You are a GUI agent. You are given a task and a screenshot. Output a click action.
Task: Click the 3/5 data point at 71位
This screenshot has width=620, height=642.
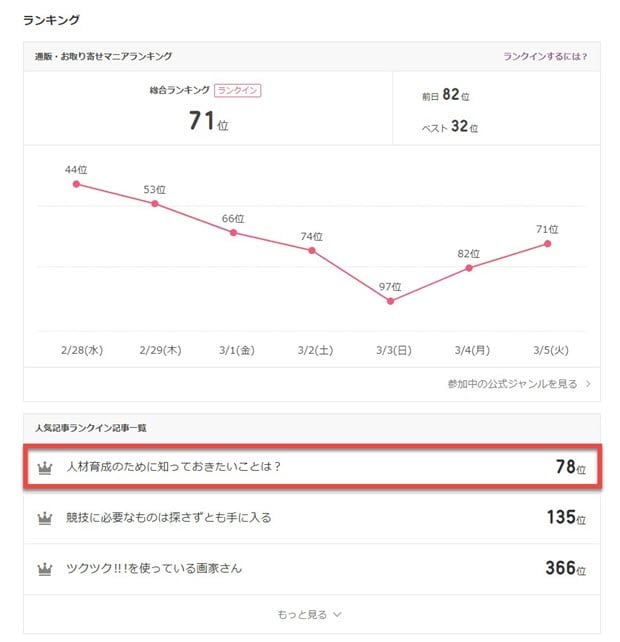[548, 243]
